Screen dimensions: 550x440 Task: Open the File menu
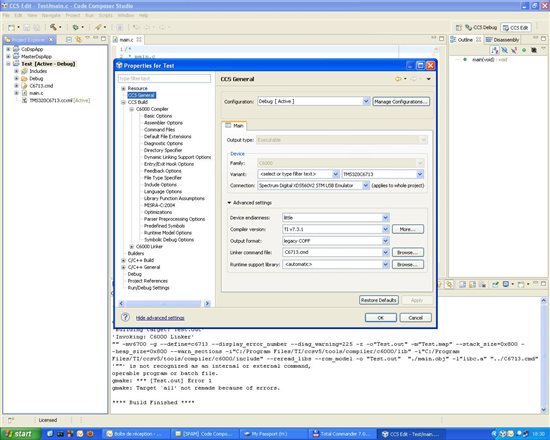6,15
